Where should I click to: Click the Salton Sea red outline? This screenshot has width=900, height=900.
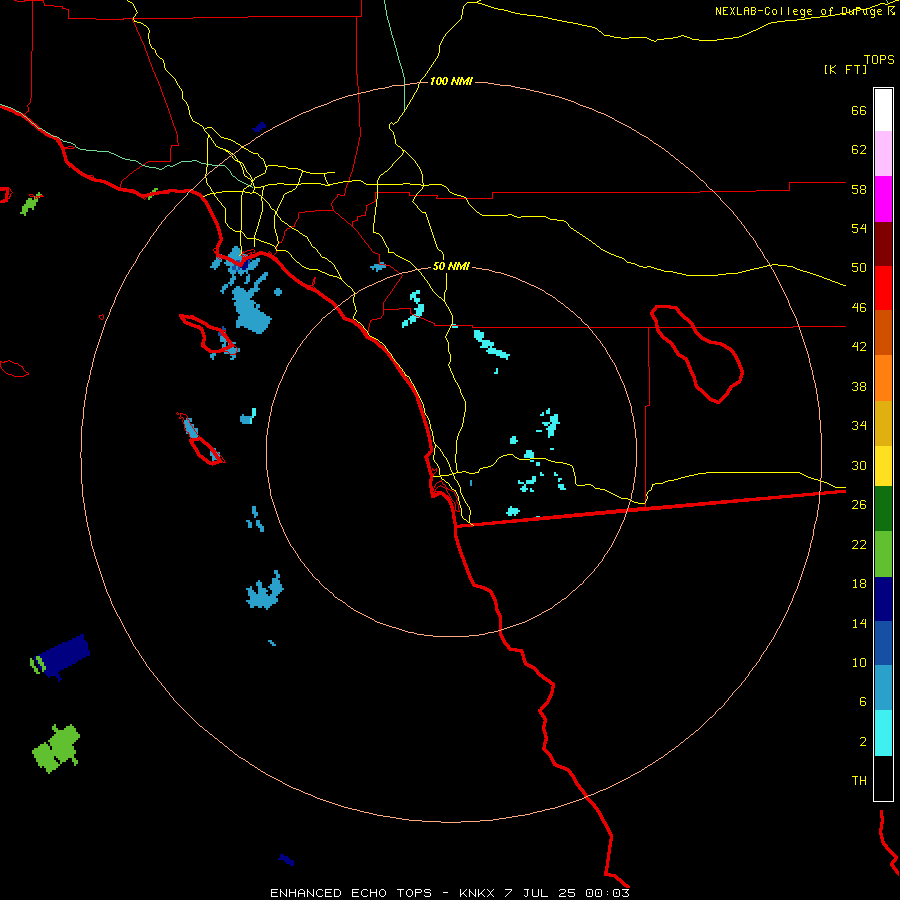coord(697,353)
